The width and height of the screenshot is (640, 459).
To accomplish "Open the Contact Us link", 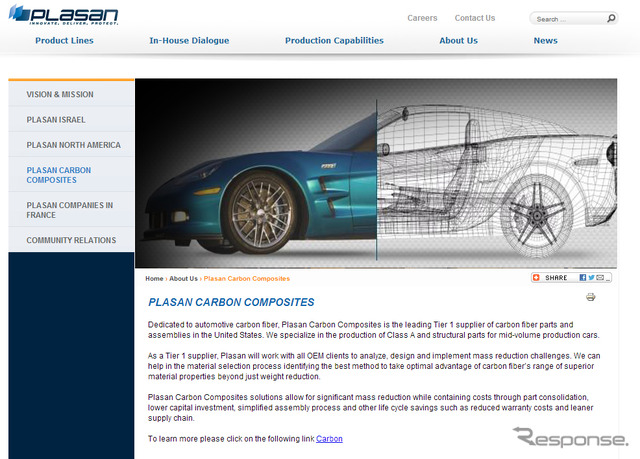I will click(475, 18).
